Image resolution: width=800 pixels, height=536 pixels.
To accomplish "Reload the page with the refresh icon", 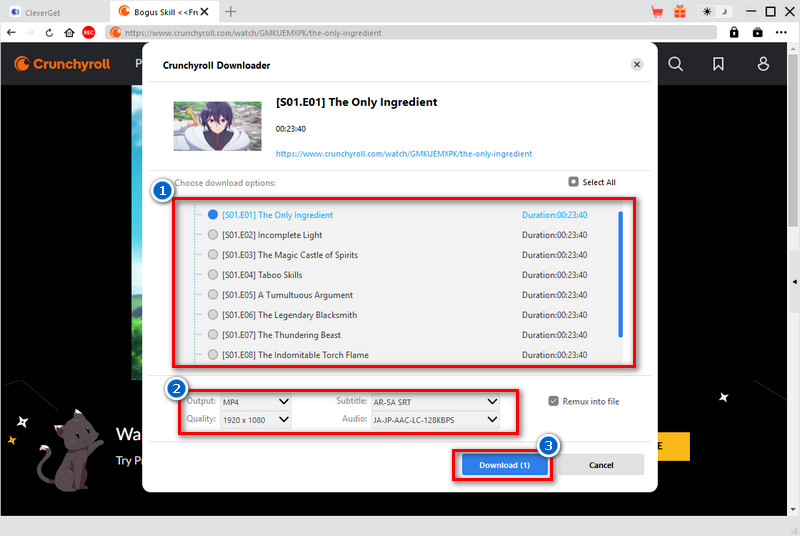I will pyautogui.click(x=49, y=33).
